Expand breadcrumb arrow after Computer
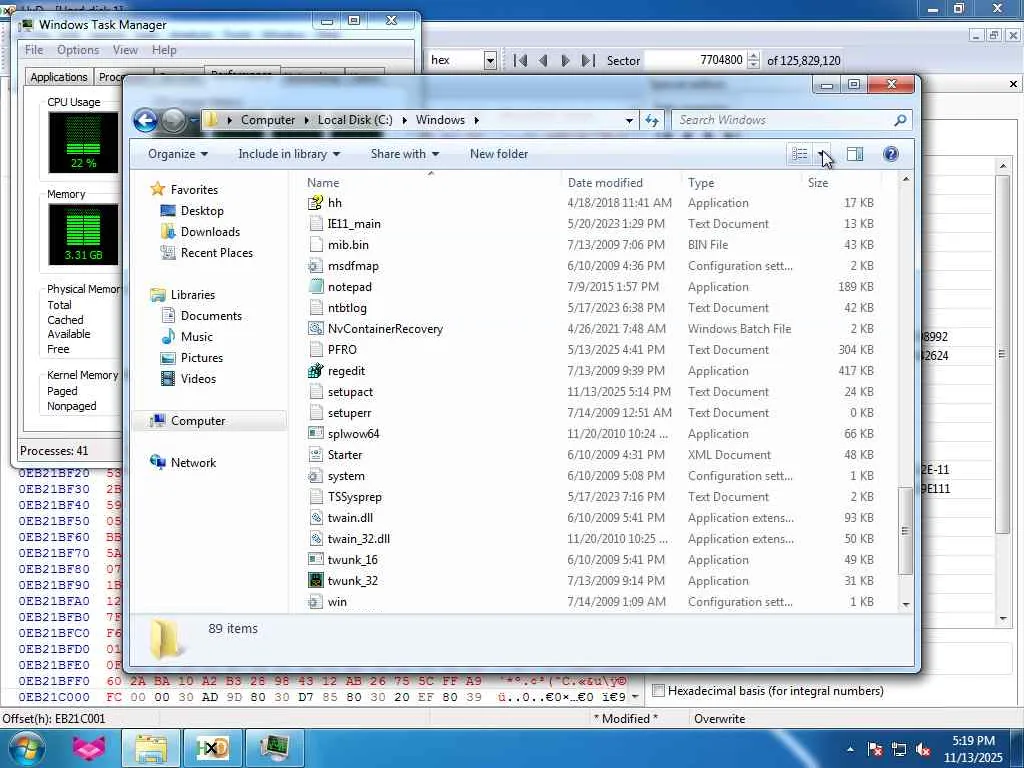The width and height of the screenshot is (1024, 768). [x=306, y=120]
